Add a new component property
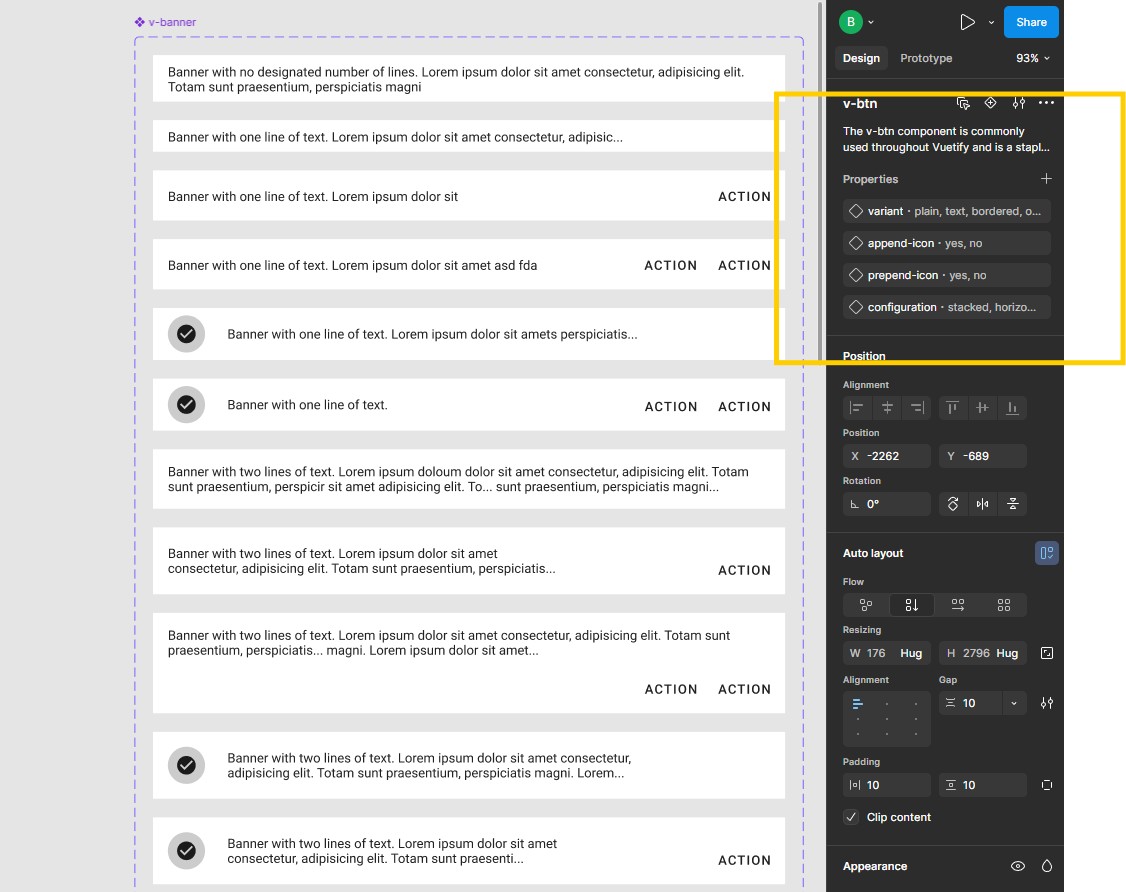 click(1046, 179)
